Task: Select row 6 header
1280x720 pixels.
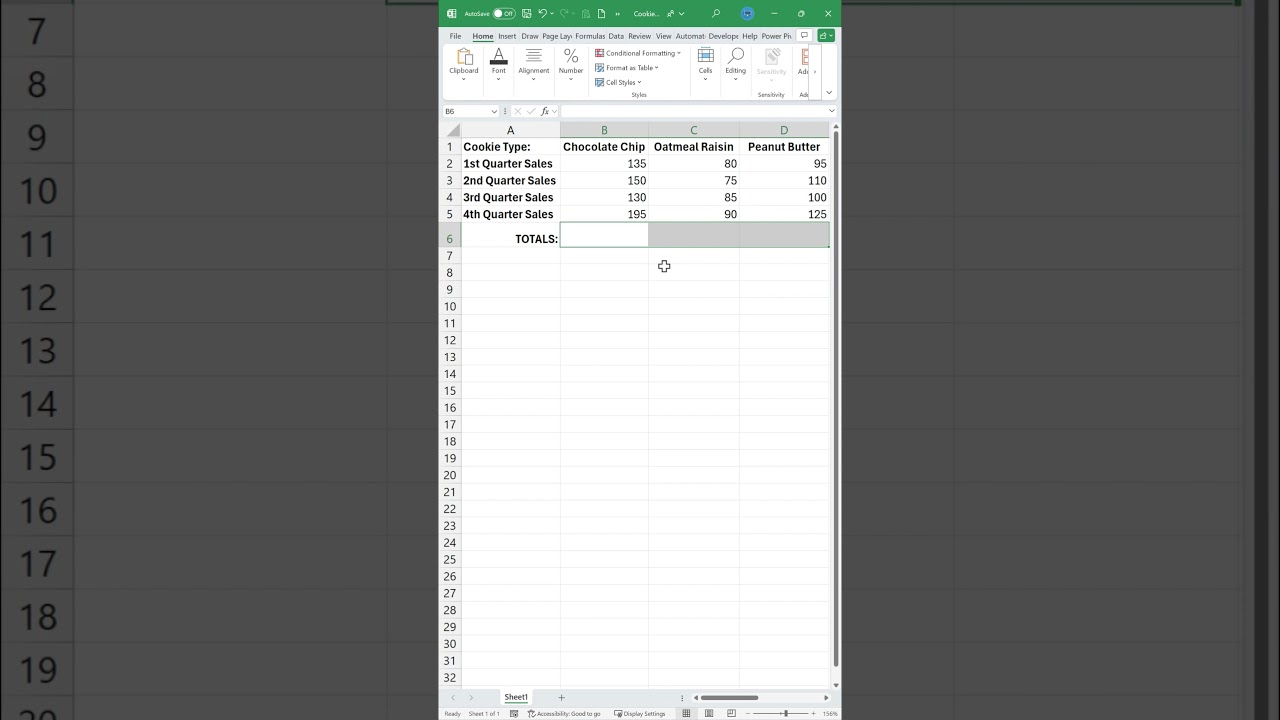Action: click(450, 238)
